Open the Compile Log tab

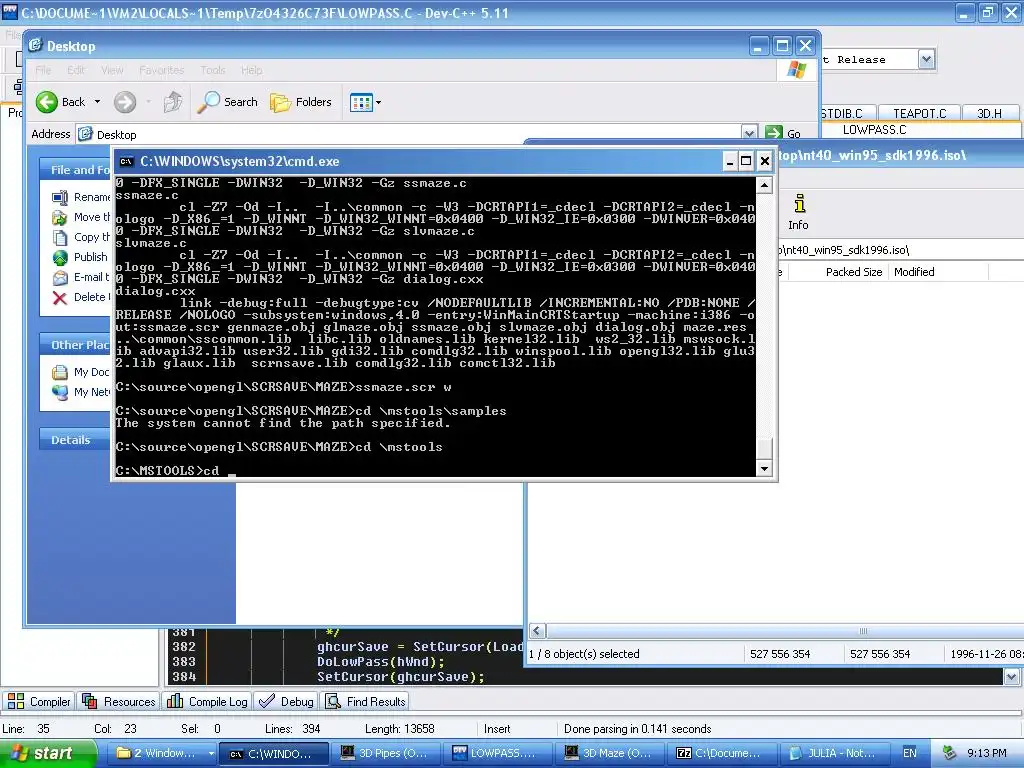click(207, 701)
